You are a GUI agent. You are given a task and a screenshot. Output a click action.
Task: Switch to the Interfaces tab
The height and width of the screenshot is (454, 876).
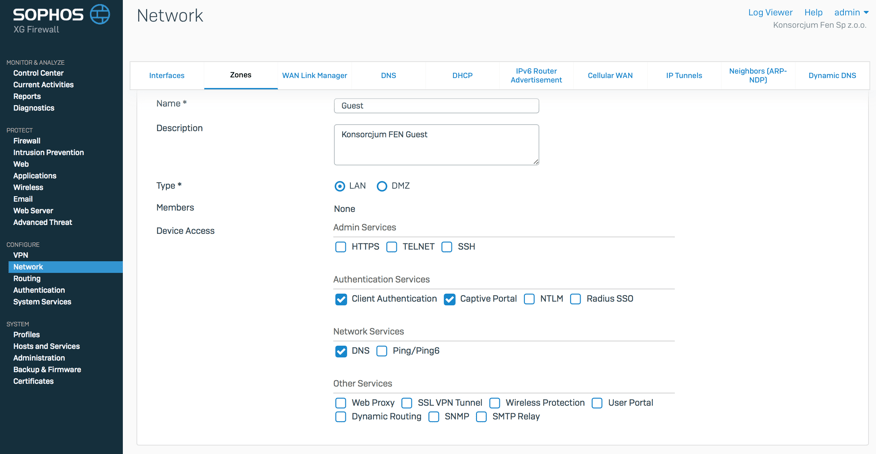[167, 75]
